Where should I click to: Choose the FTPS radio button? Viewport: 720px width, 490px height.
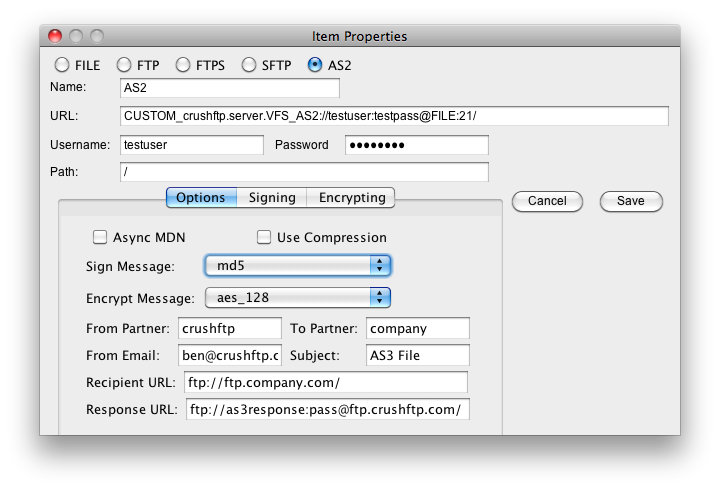tap(183, 65)
